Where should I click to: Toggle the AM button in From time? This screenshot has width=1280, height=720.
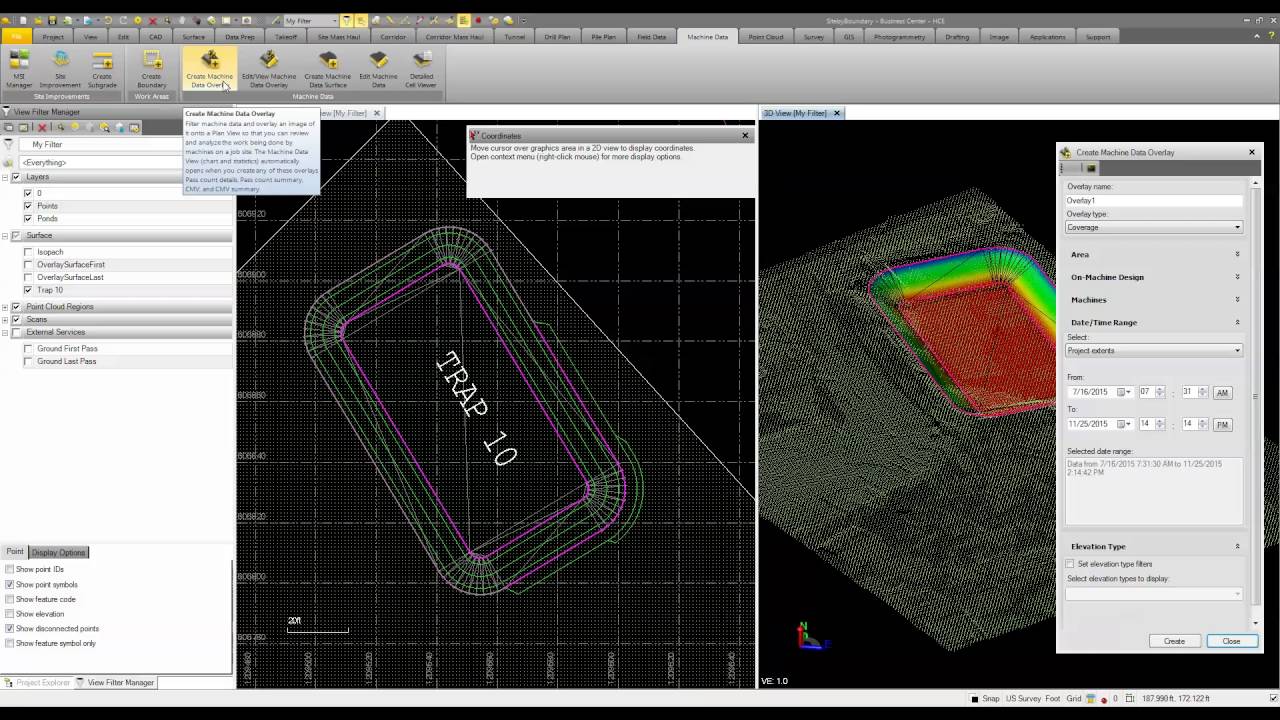pos(1222,393)
